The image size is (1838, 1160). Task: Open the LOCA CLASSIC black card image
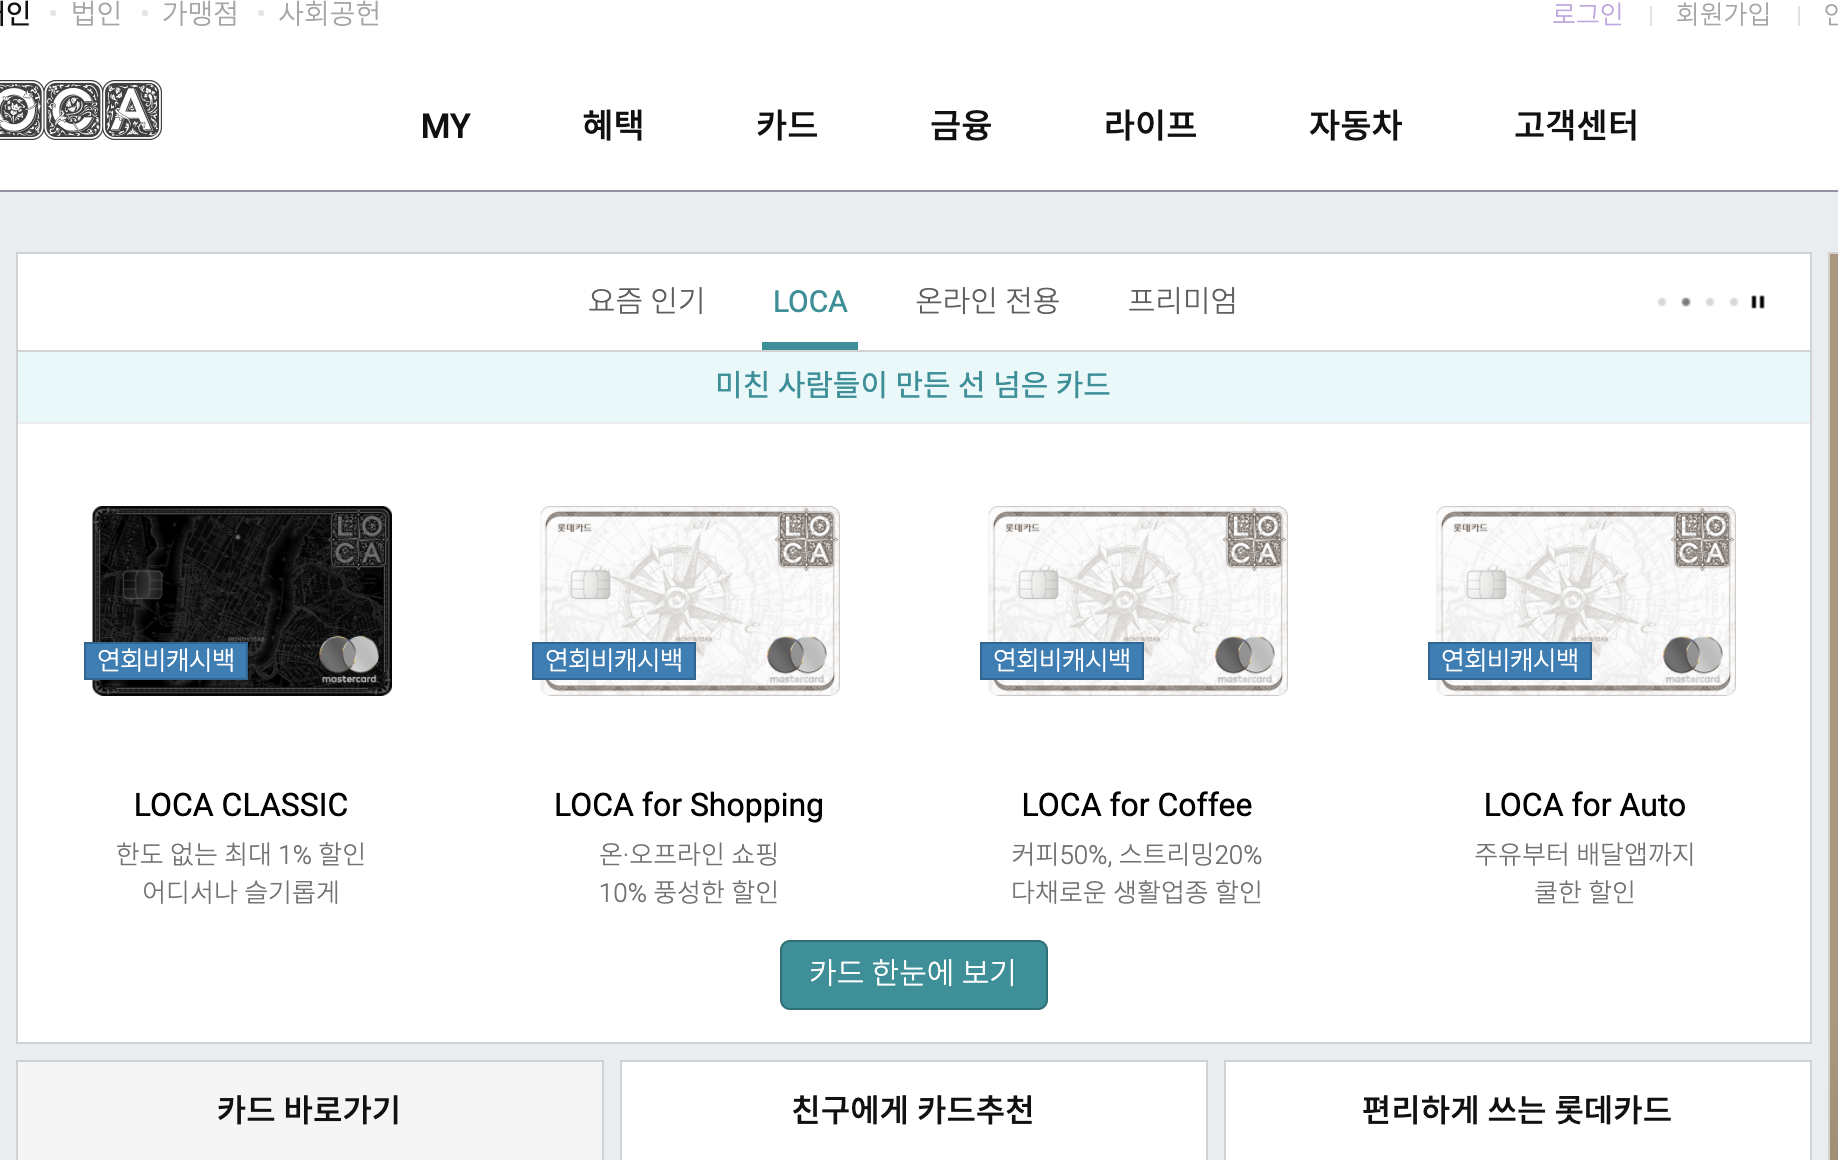tap(242, 600)
